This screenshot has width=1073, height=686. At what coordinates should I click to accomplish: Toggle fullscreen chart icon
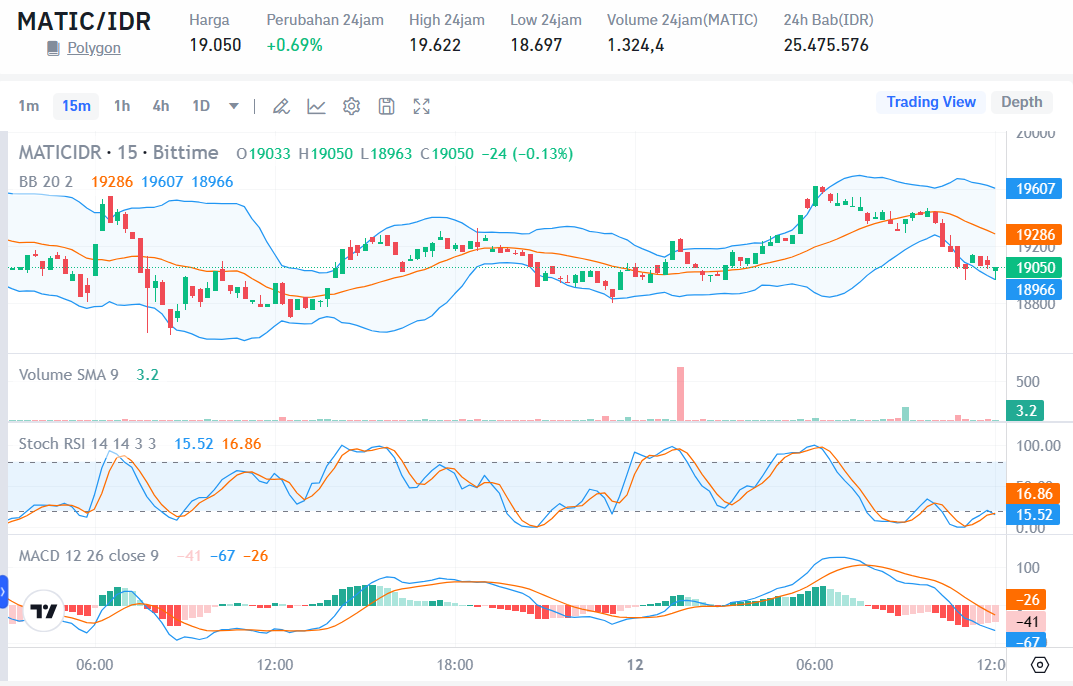coord(422,106)
